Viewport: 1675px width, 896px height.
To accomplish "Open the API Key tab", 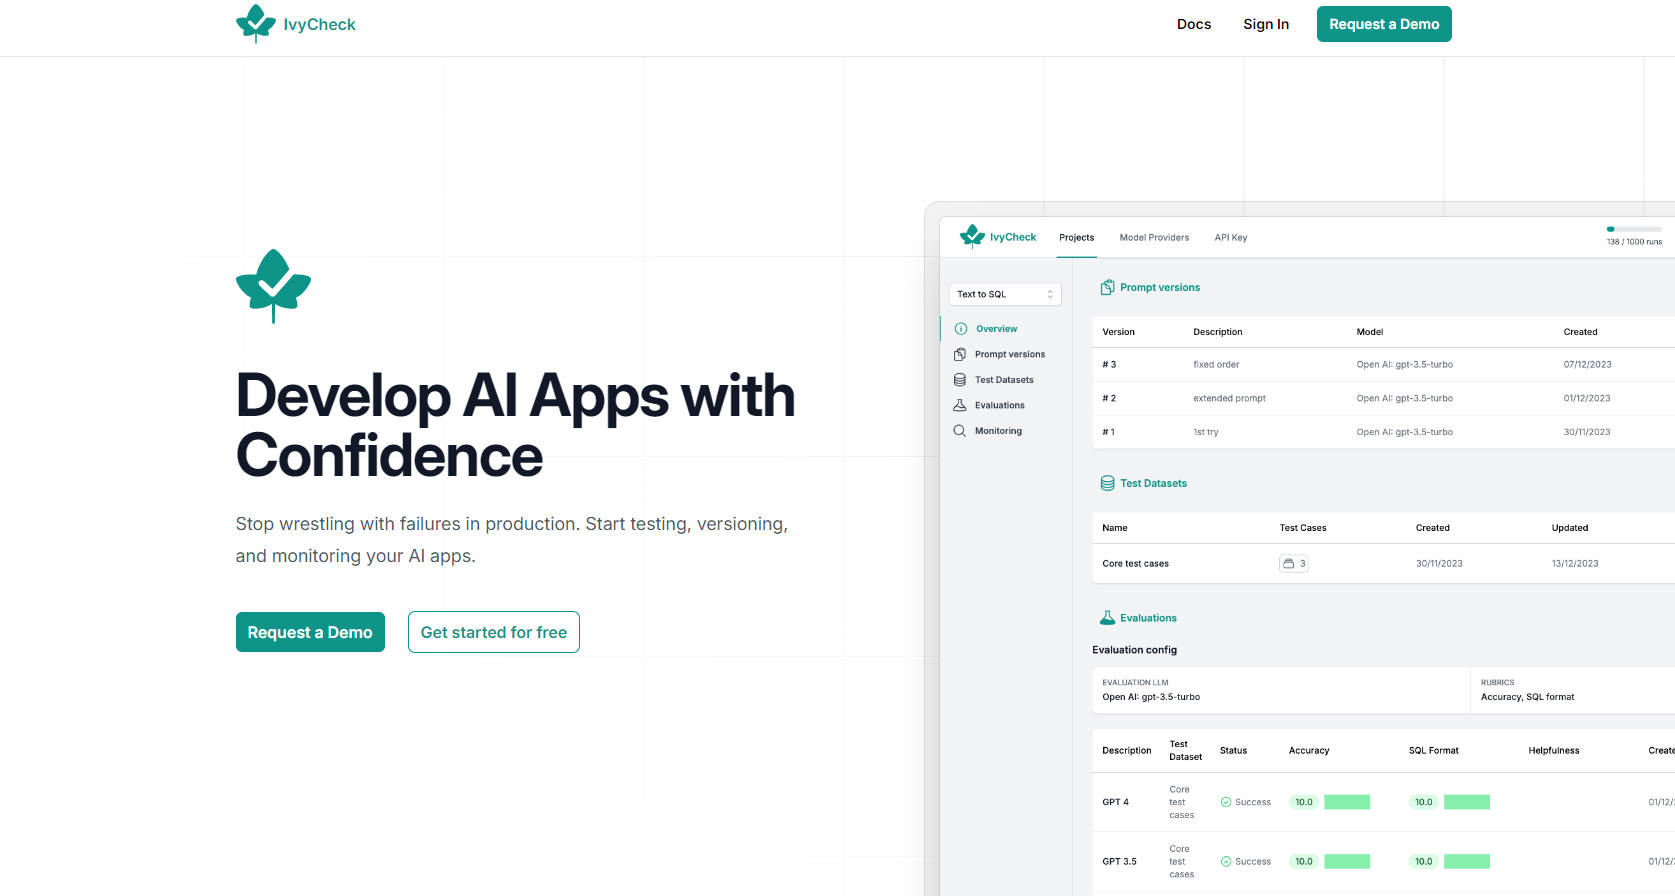I will pos(1231,237).
